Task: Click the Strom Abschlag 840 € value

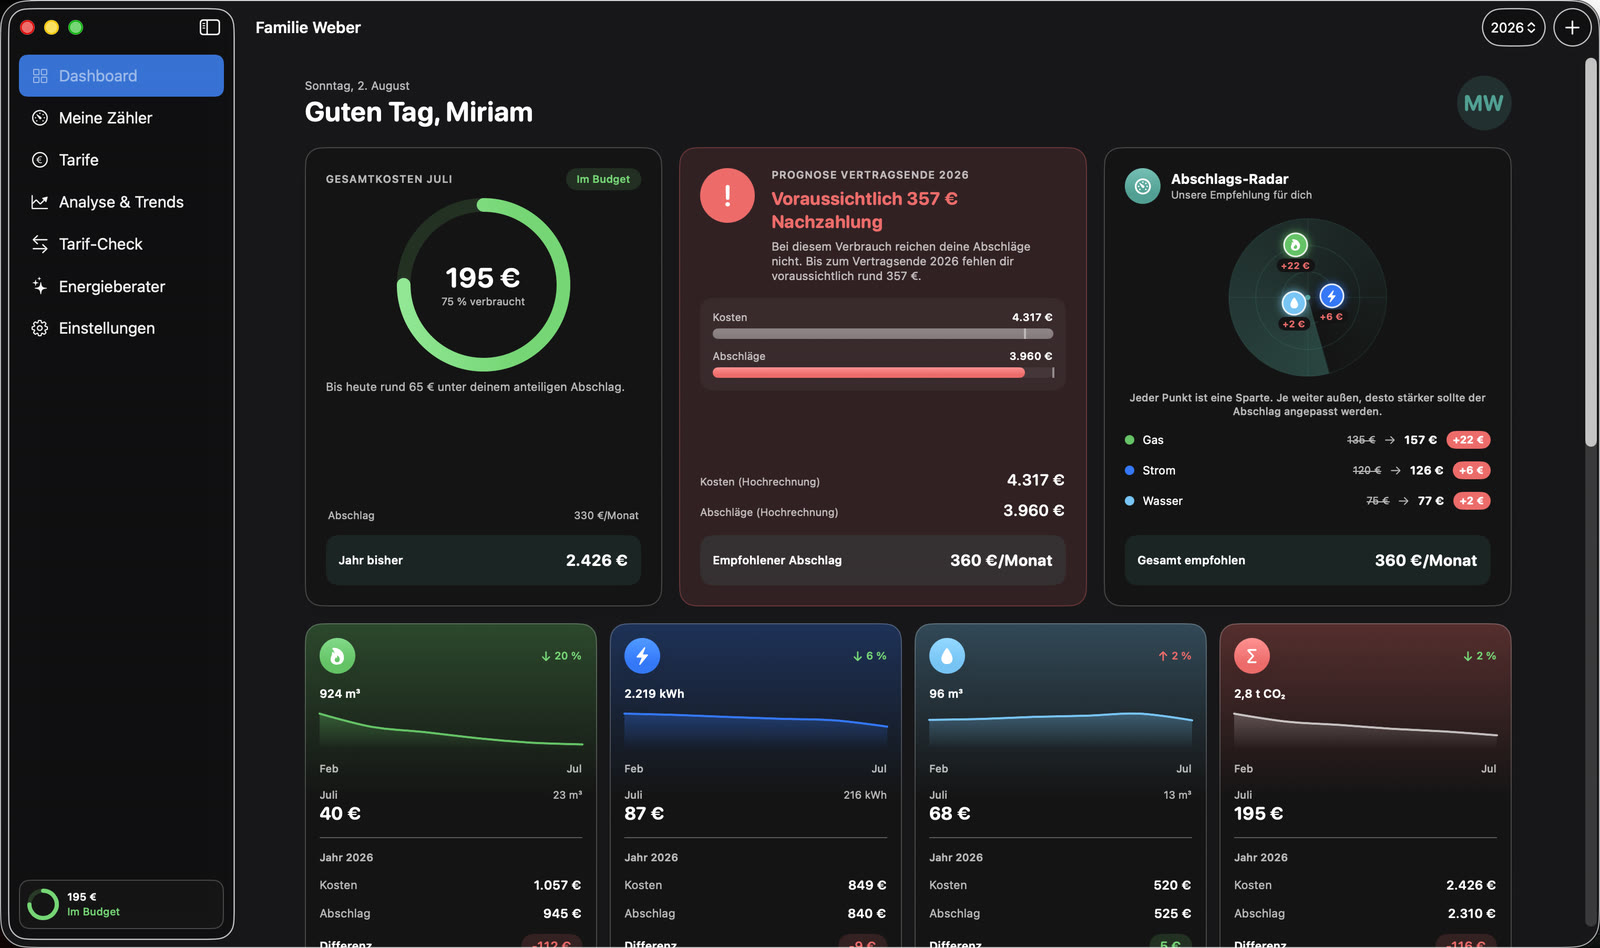Action: tap(867, 913)
